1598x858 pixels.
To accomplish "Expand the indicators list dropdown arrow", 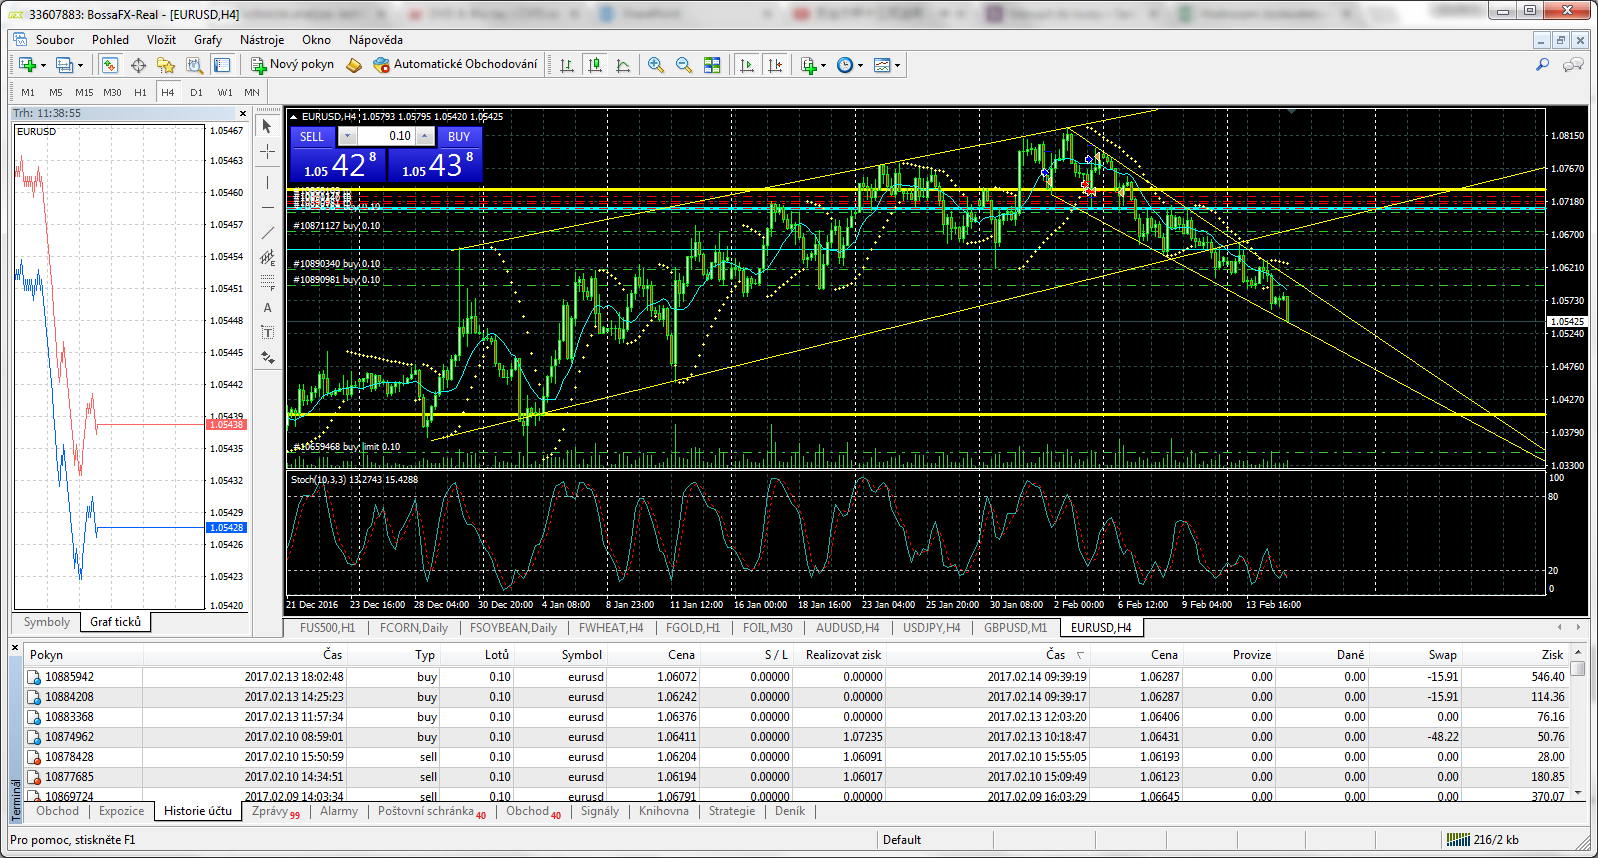I will (x=823, y=66).
